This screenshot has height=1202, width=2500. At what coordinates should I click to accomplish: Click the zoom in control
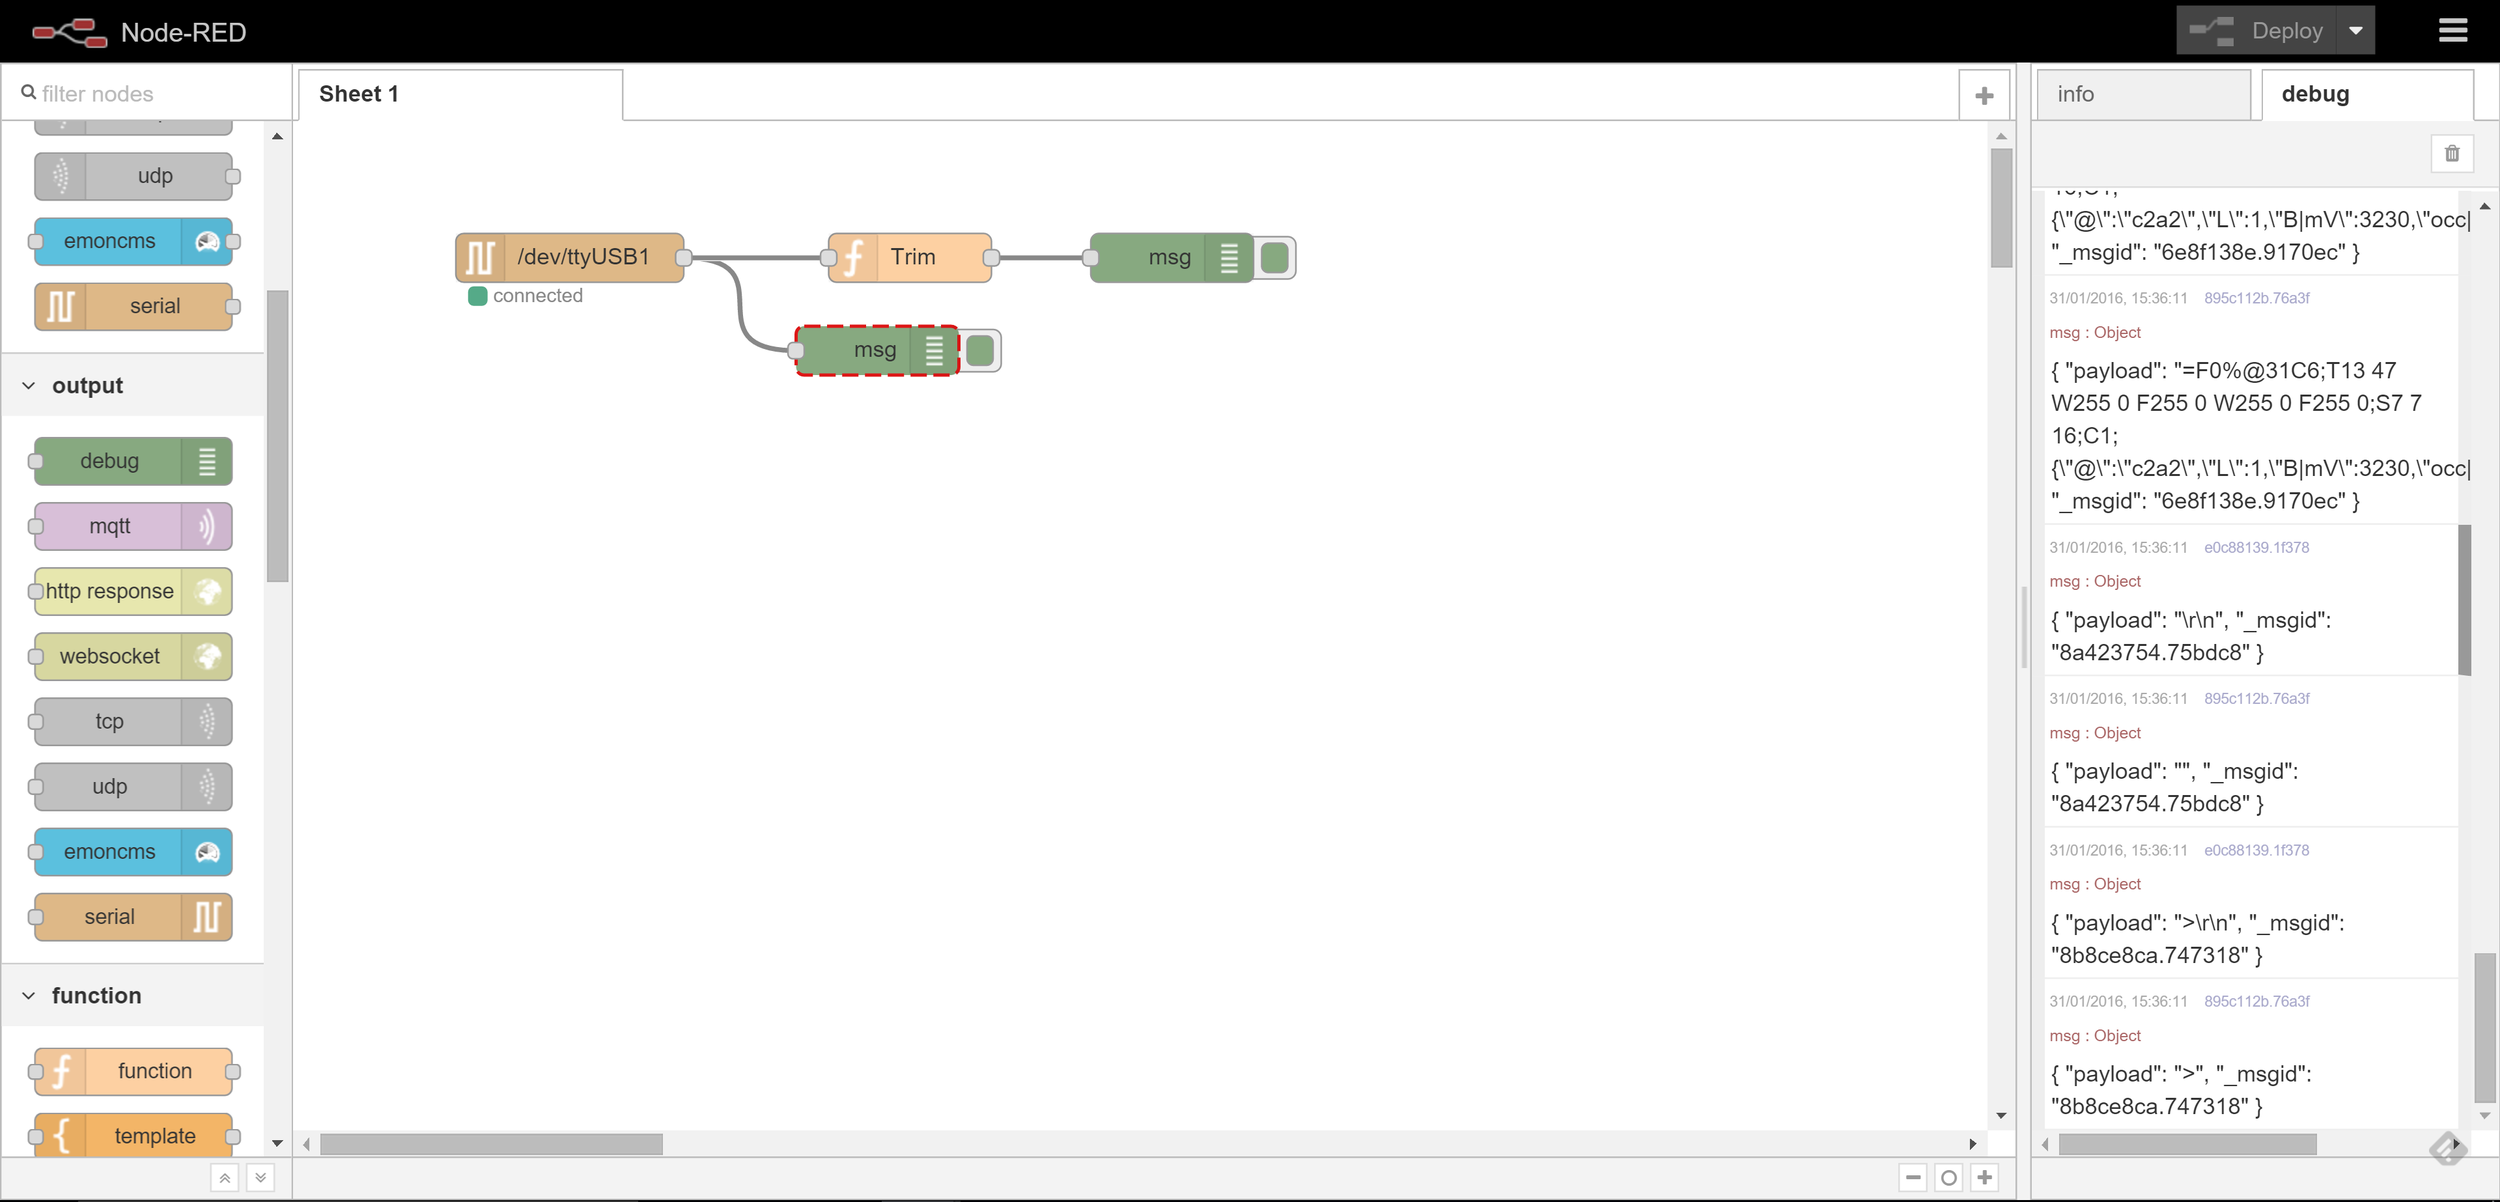(1984, 1177)
